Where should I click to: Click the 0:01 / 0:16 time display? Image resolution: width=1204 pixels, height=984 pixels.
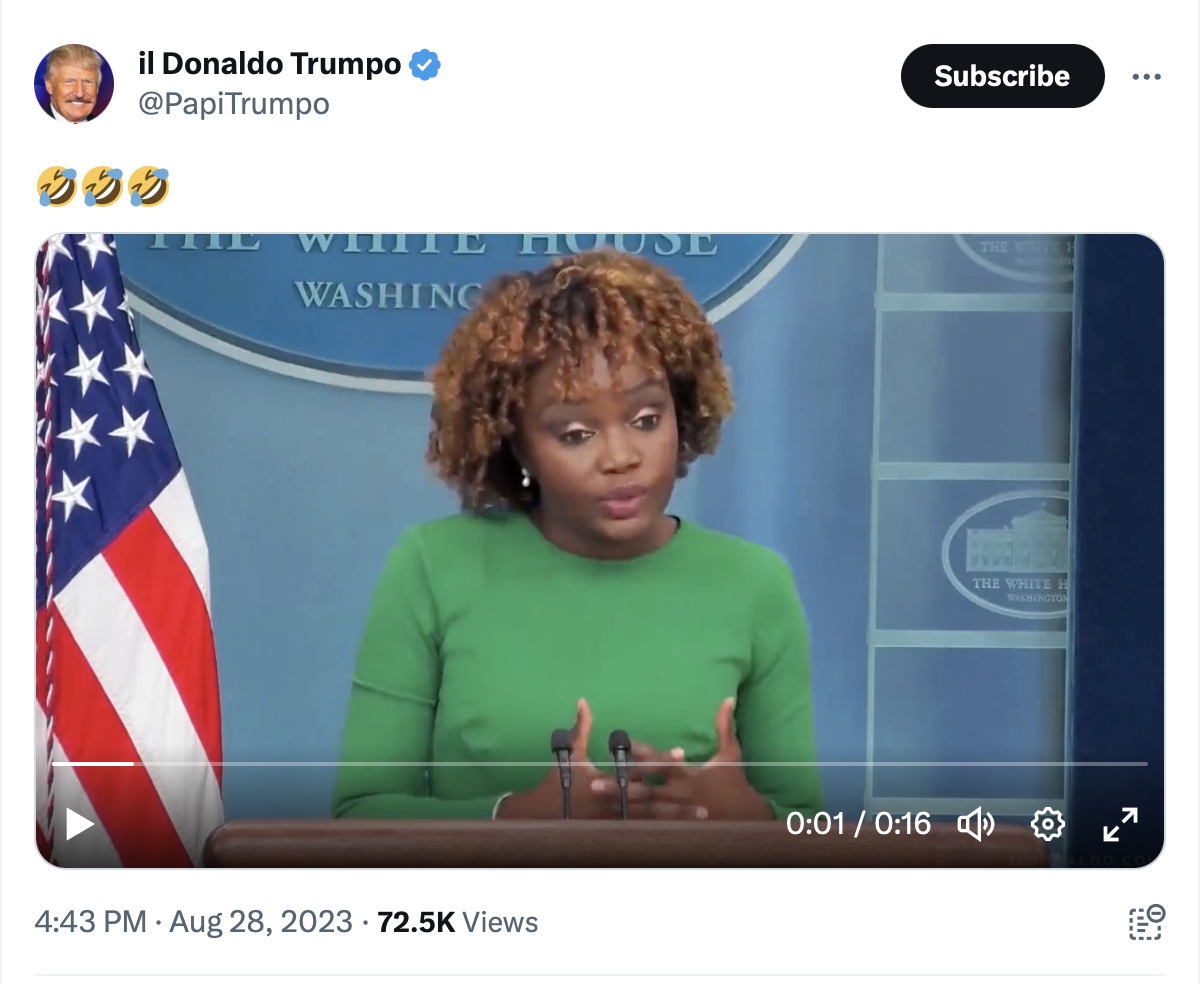(858, 824)
